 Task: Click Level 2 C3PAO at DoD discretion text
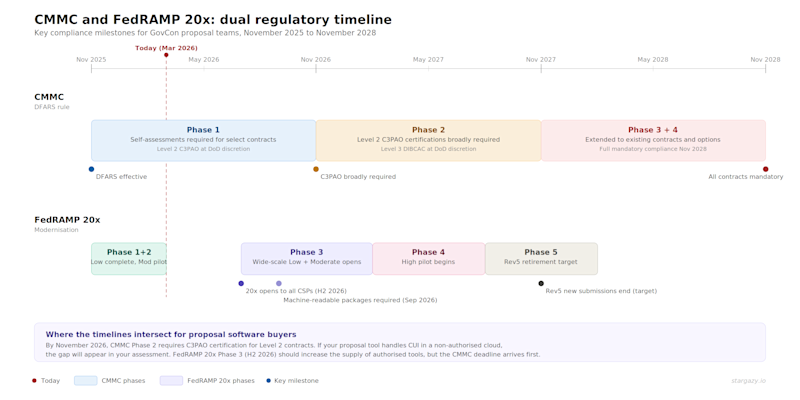tap(204, 149)
